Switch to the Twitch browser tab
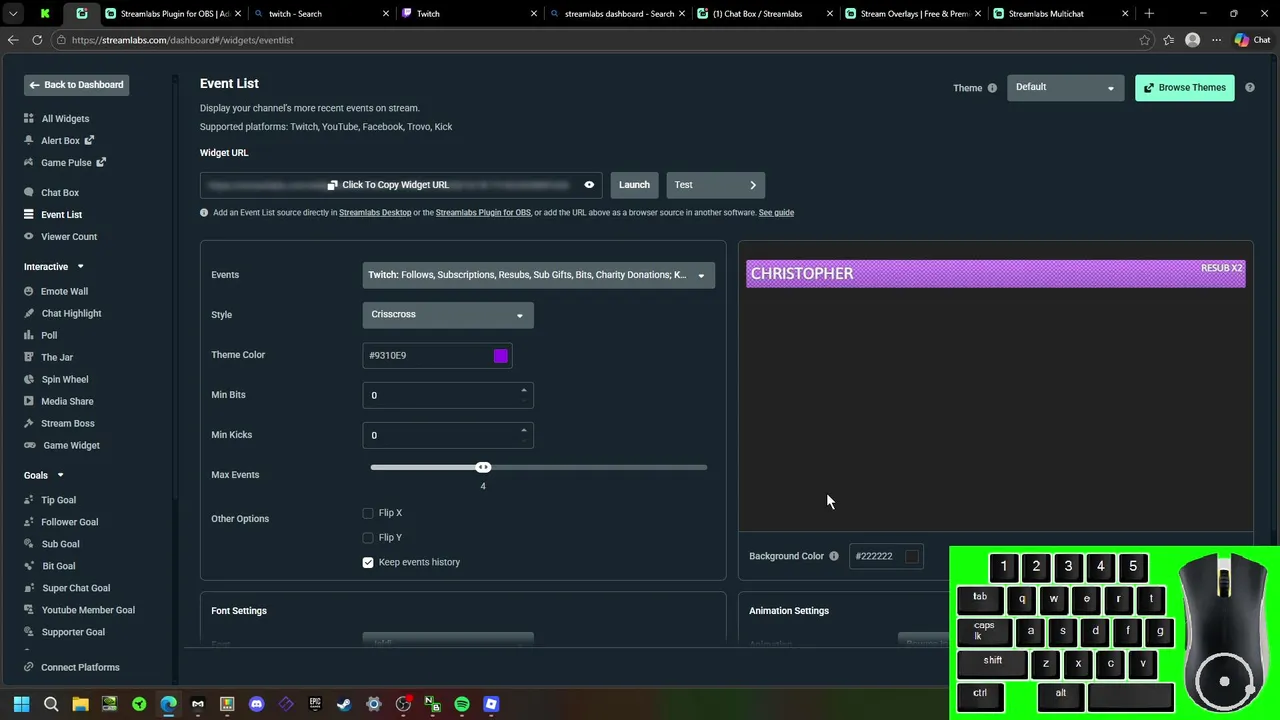This screenshot has height=720, width=1280. tap(467, 14)
